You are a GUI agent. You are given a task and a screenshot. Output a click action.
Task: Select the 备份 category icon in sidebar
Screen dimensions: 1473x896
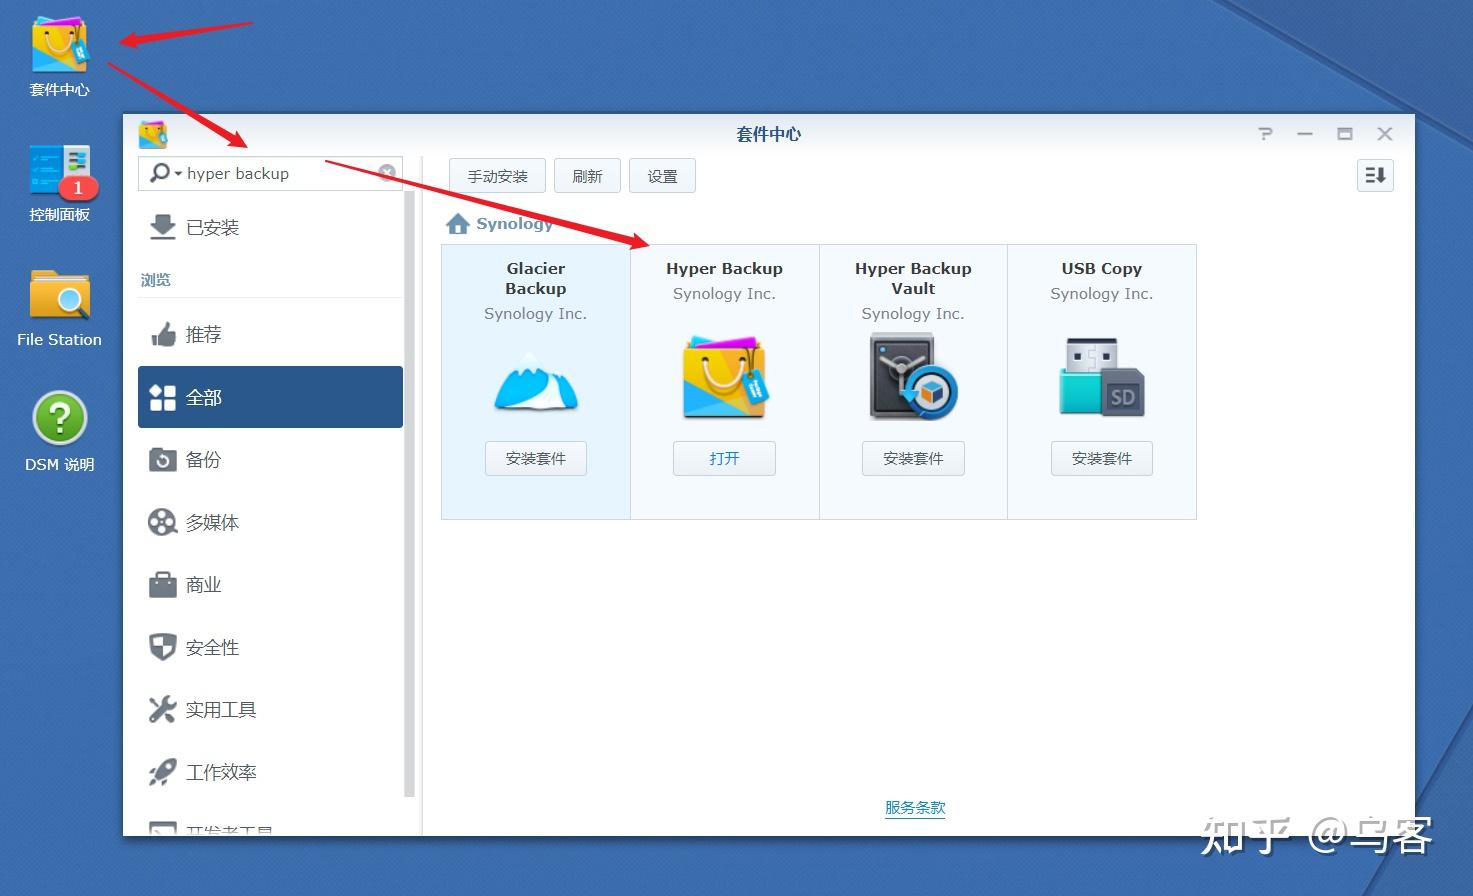(163, 459)
